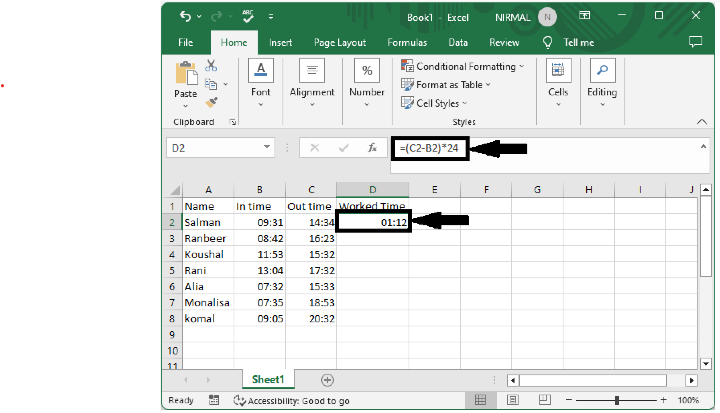Select column A header
This screenshot has width=720, height=413.
(x=208, y=190)
